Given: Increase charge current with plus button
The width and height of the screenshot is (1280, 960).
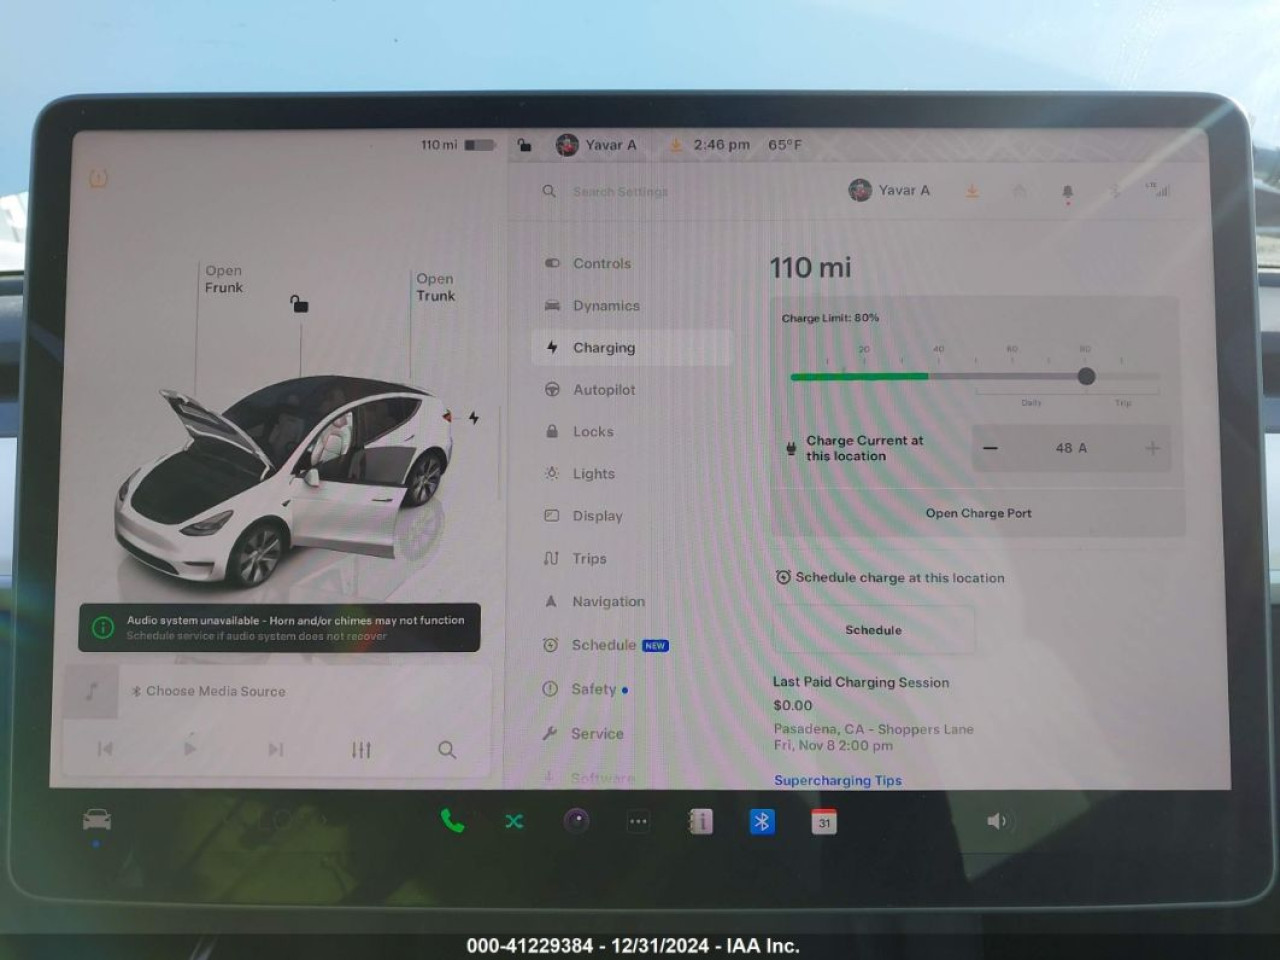Looking at the screenshot, I should [1152, 448].
